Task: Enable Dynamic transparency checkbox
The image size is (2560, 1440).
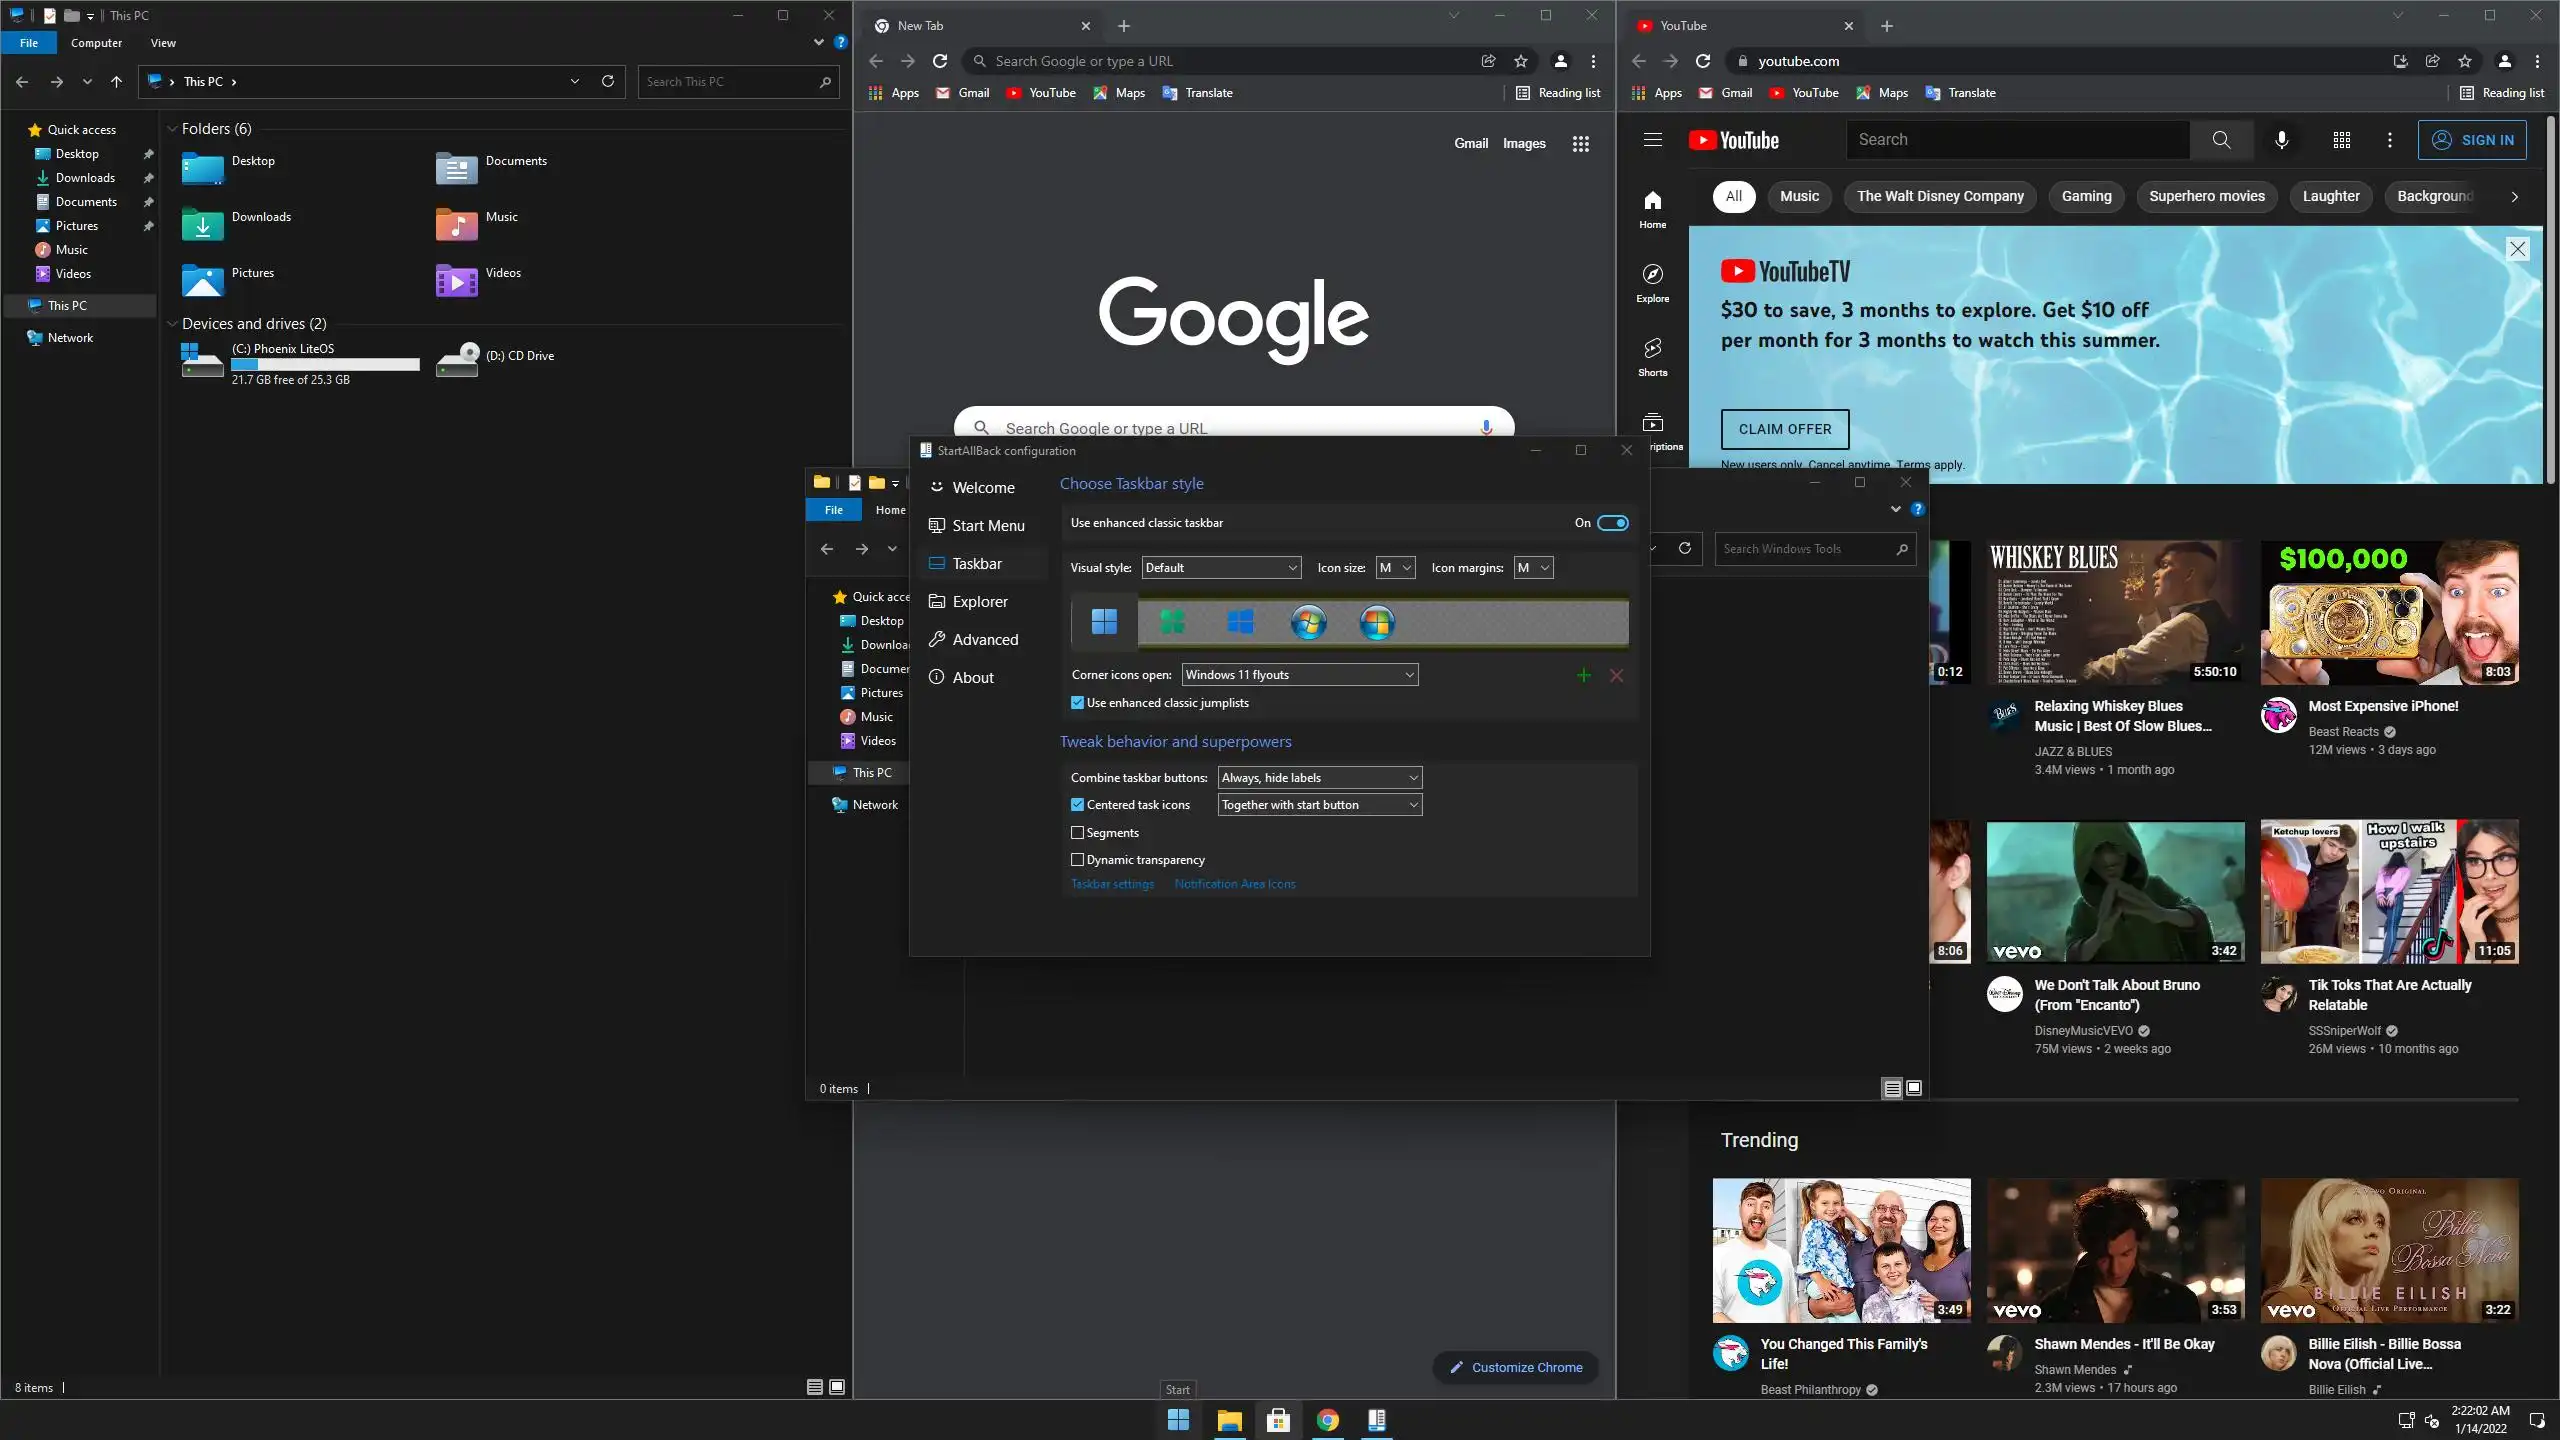Action: pyautogui.click(x=1077, y=860)
